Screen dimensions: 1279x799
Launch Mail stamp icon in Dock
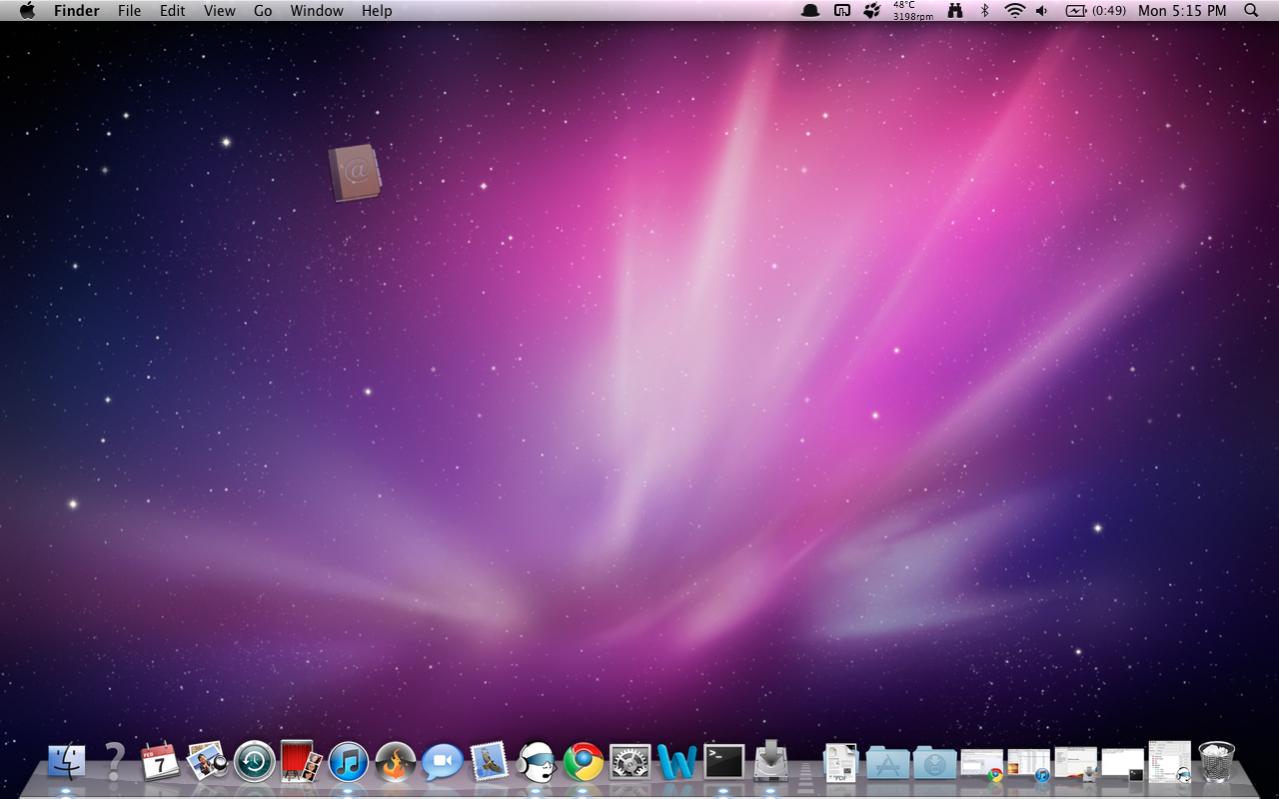coord(489,762)
